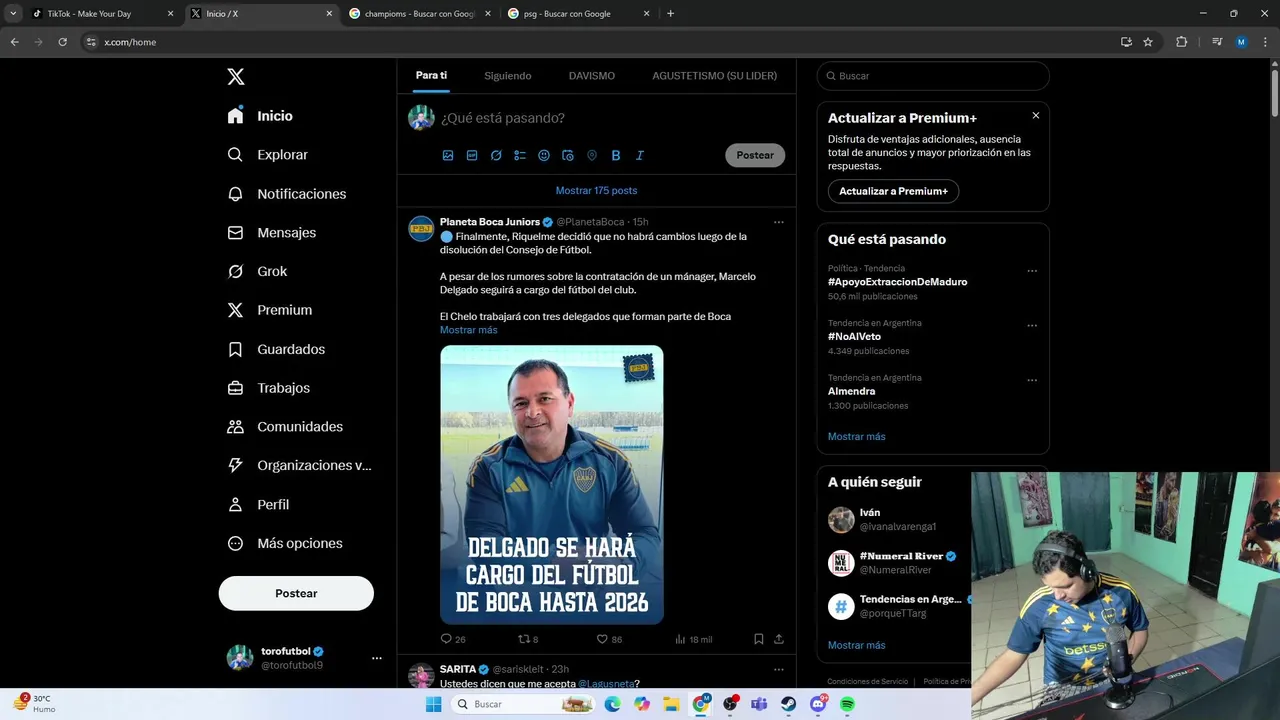Open Chrome three-dot menu
The height and width of the screenshot is (720, 1280).
(x=1266, y=42)
